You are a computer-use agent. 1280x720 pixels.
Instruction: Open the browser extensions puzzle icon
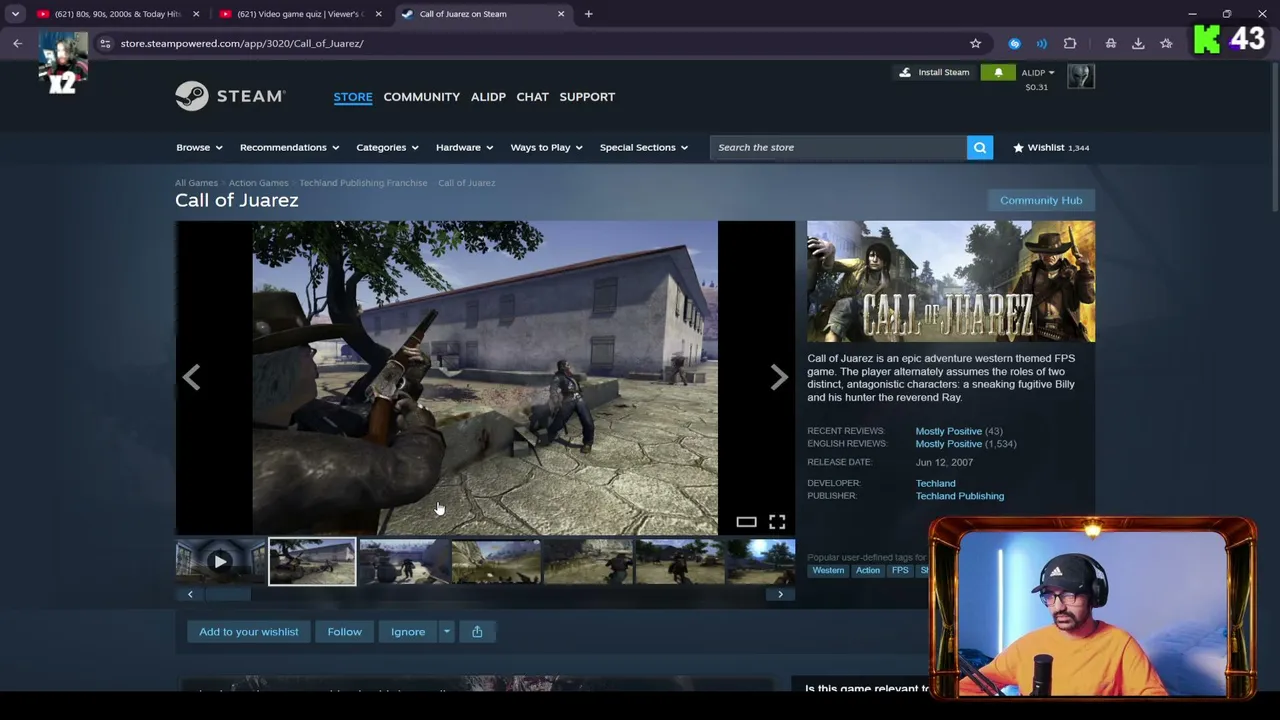[1070, 43]
